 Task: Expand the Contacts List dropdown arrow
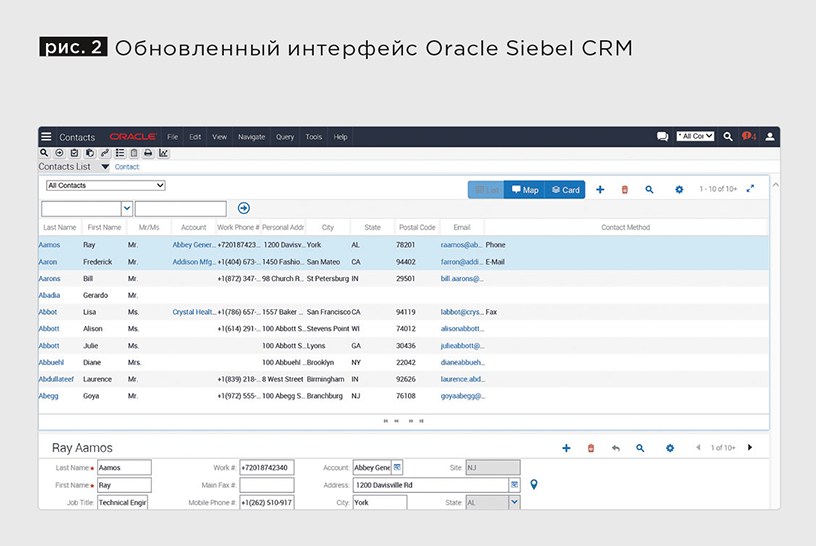105,167
